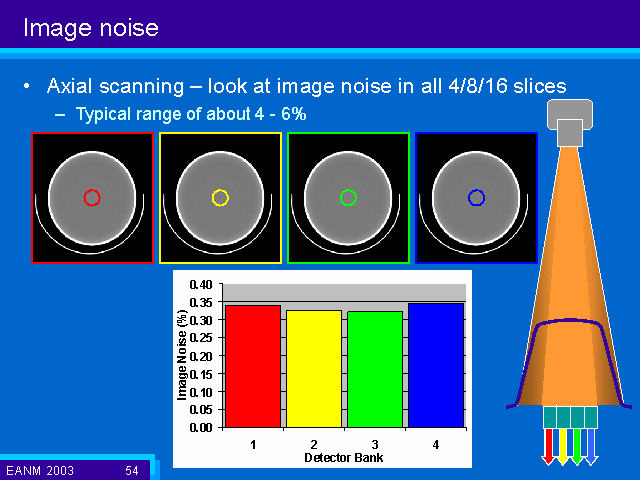Click the green bar for detector bank 3
This screenshot has height=480, width=640.
click(374, 369)
